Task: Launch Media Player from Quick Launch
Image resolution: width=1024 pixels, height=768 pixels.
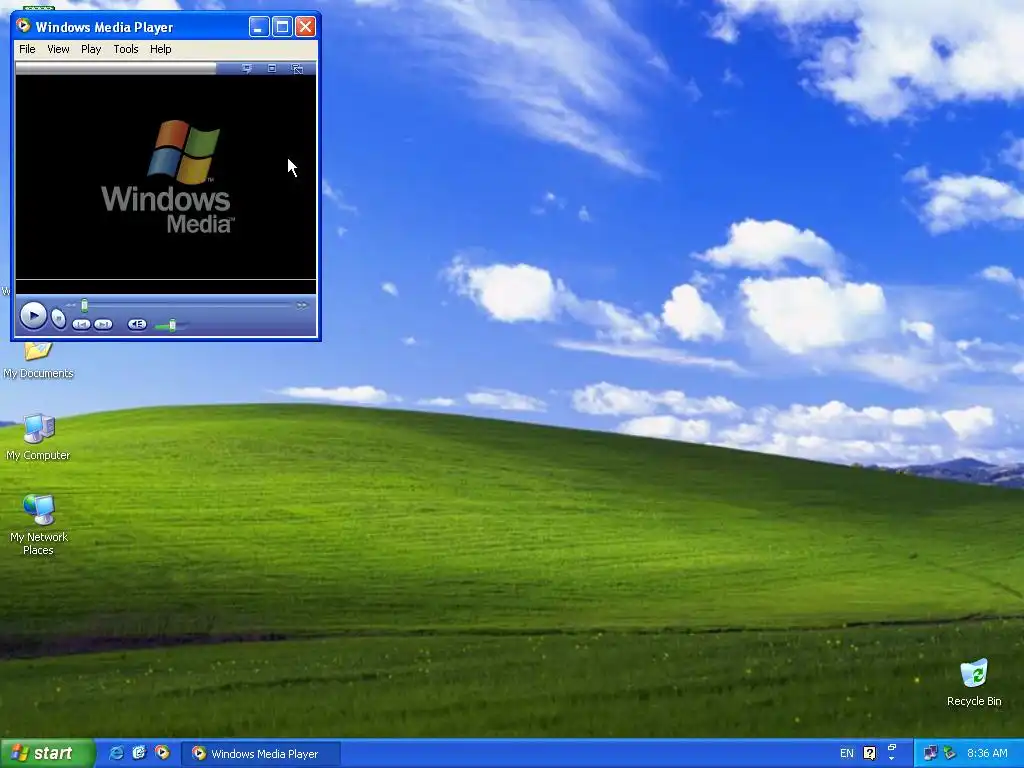Action: 162,753
